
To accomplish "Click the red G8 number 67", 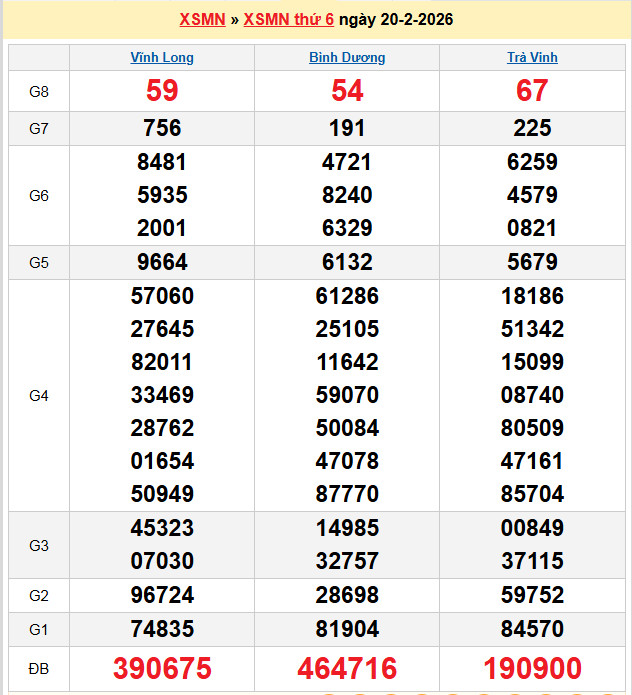I will click(532, 92).
